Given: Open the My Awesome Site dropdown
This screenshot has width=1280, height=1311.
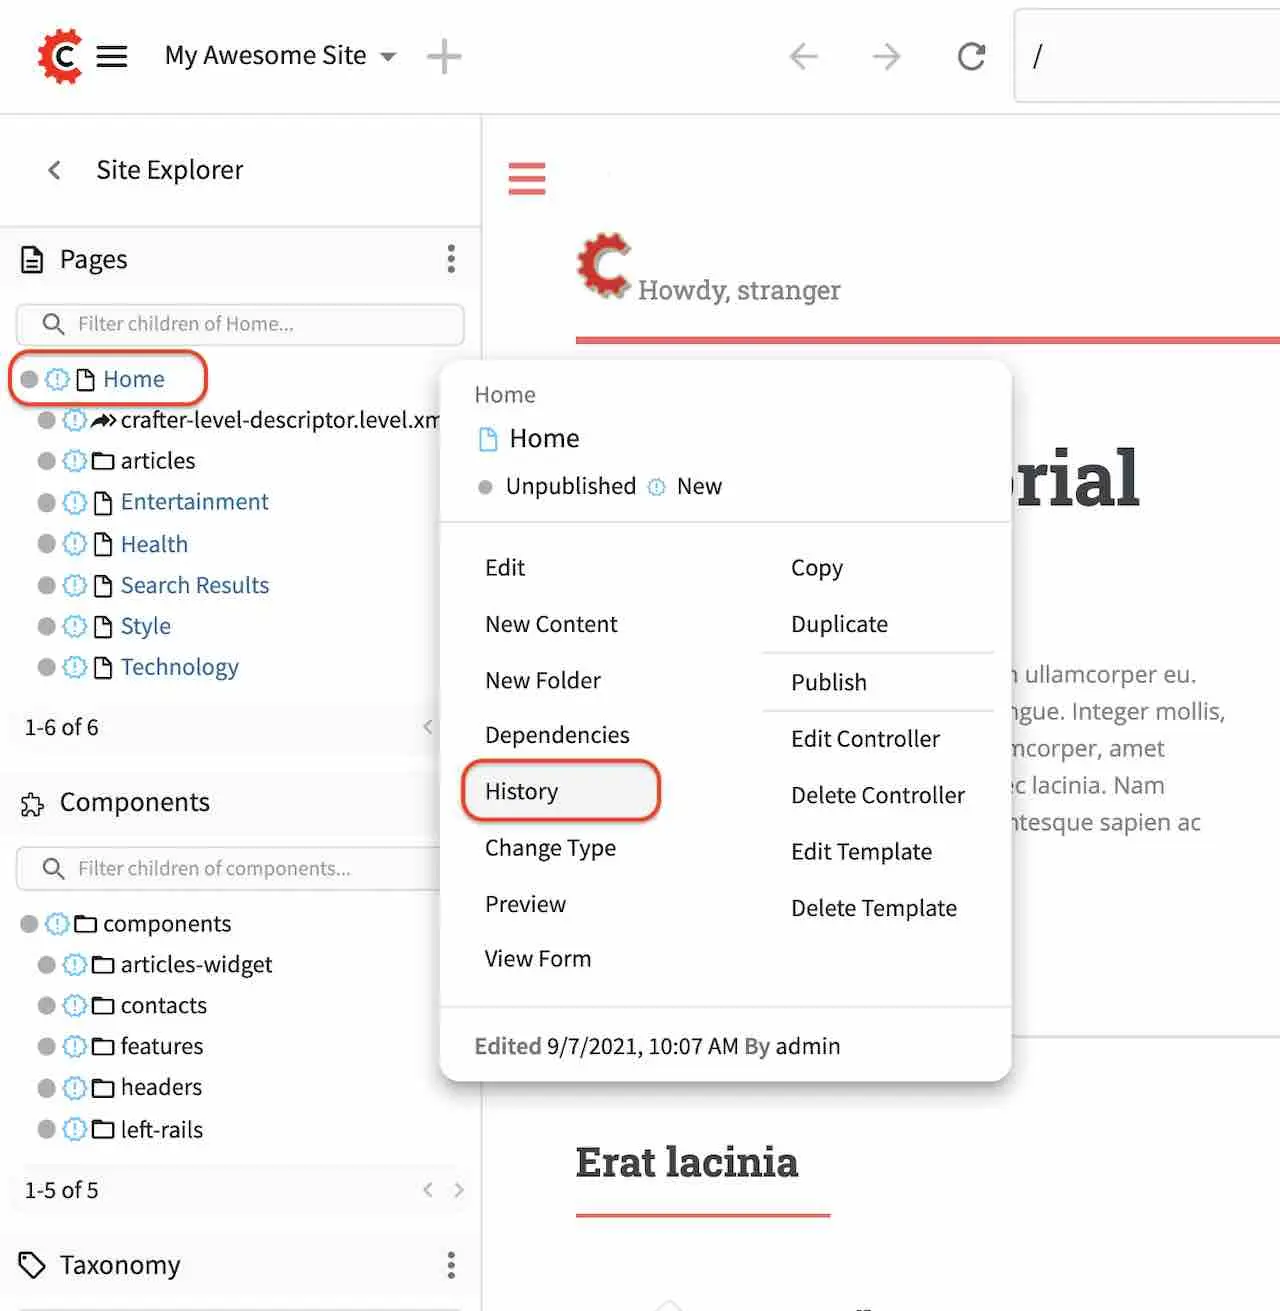Looking at the screenshot, I should point(280,56).
